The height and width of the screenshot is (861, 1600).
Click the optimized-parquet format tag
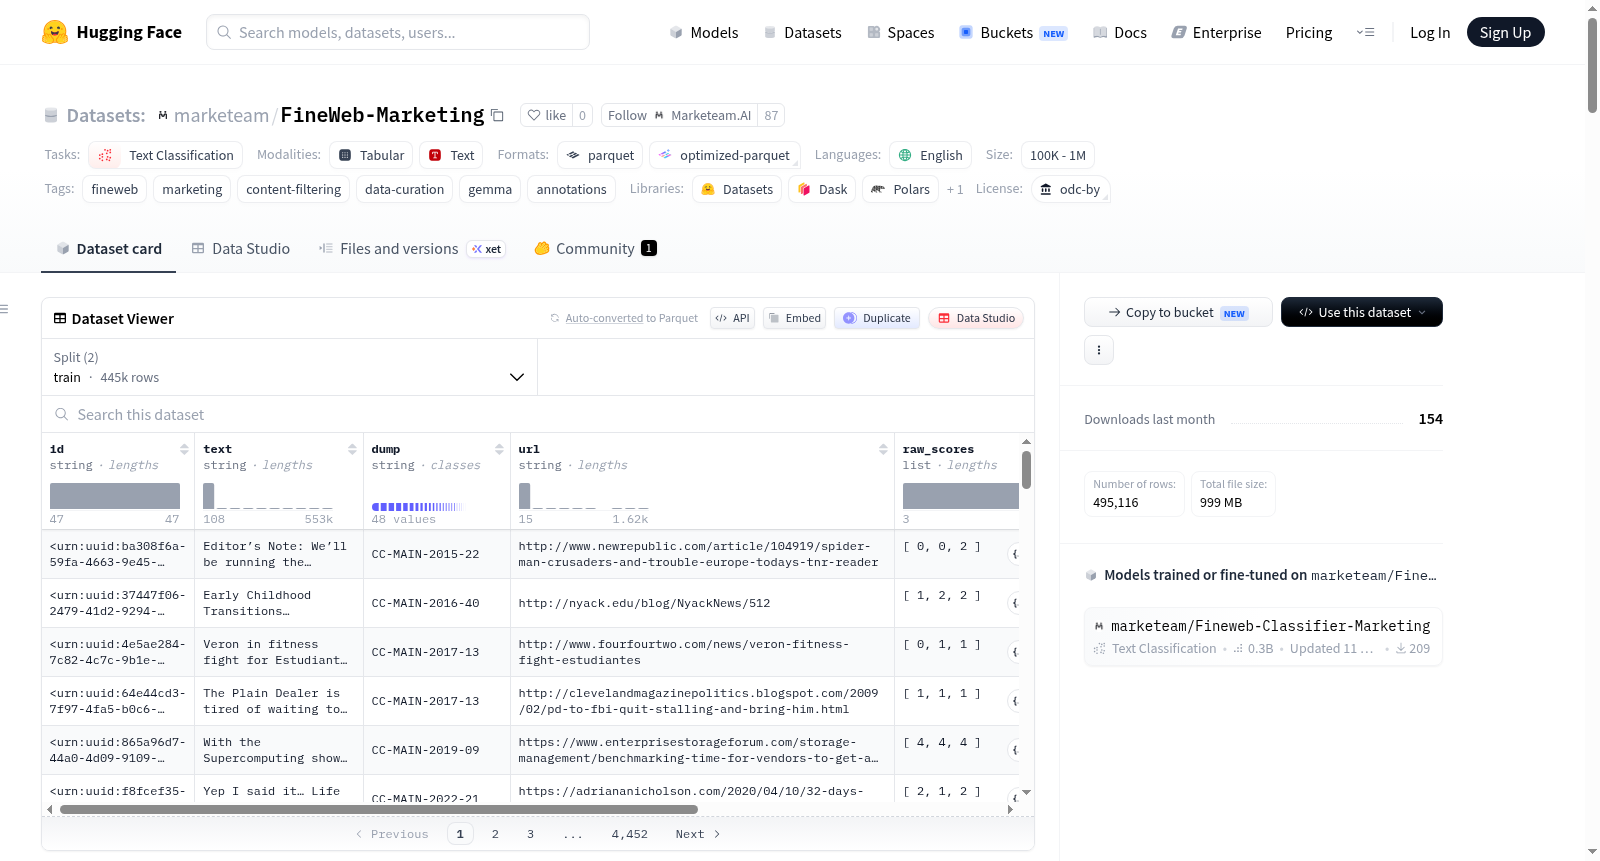point(725,155)
